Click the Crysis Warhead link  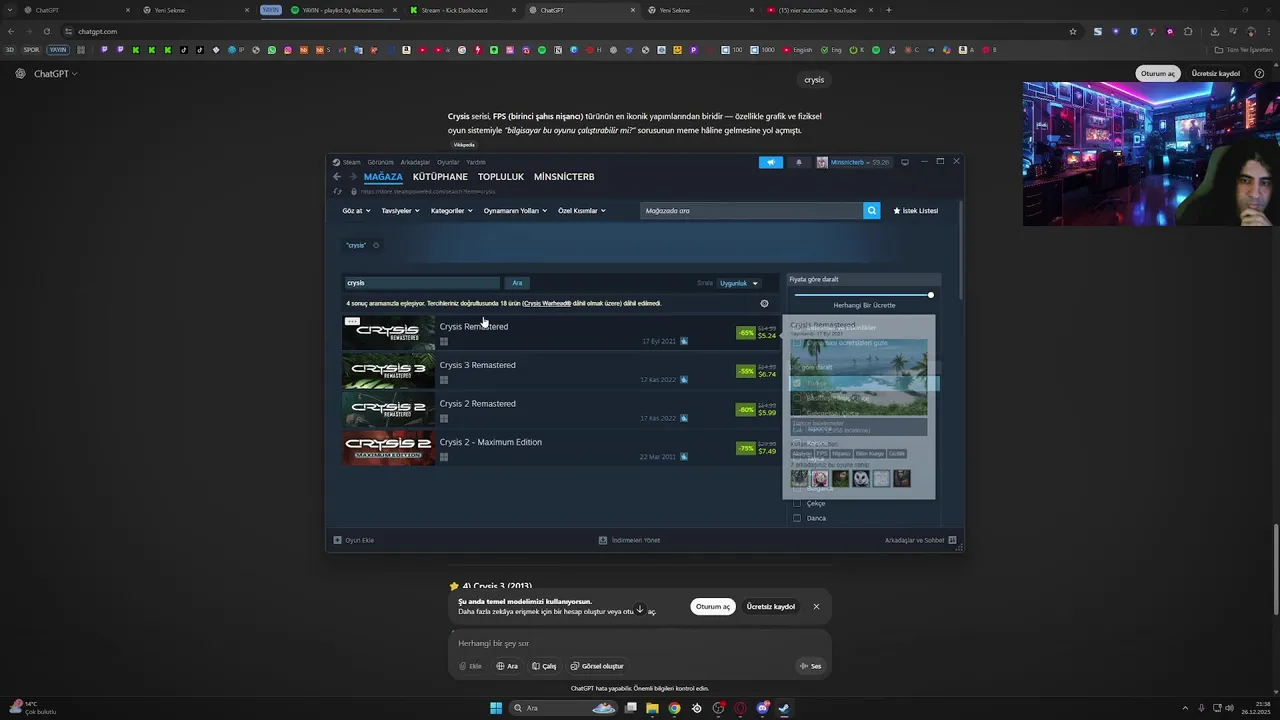(x=547, y=303)
